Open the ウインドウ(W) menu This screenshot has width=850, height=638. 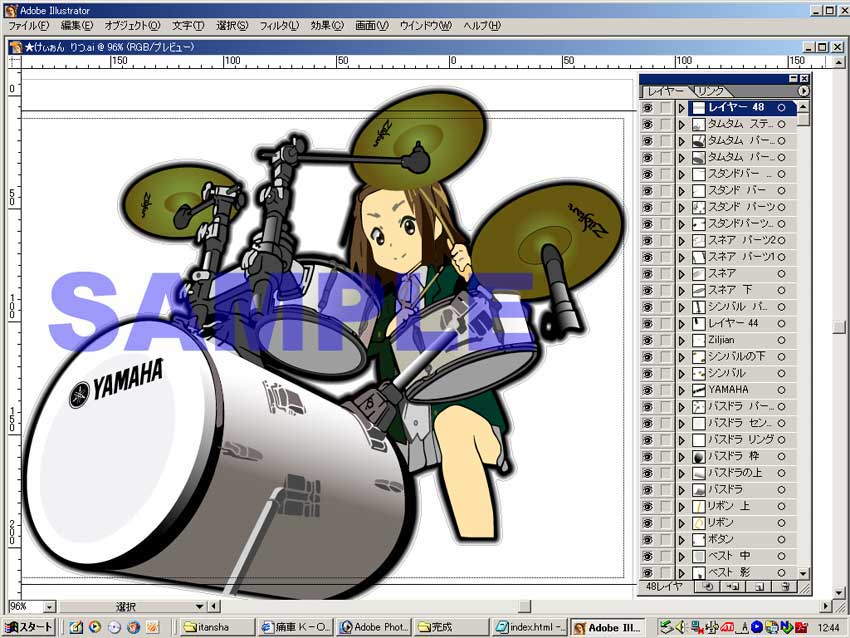(x=426, y=25)
